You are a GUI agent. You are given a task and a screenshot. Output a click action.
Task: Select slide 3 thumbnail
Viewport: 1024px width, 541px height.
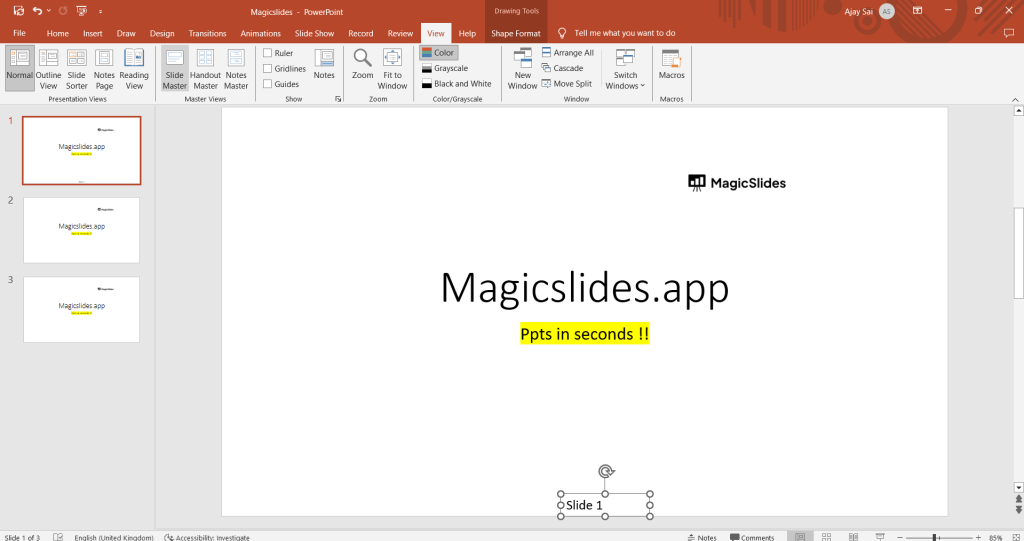pyautogui.click(x=82, y=309)
